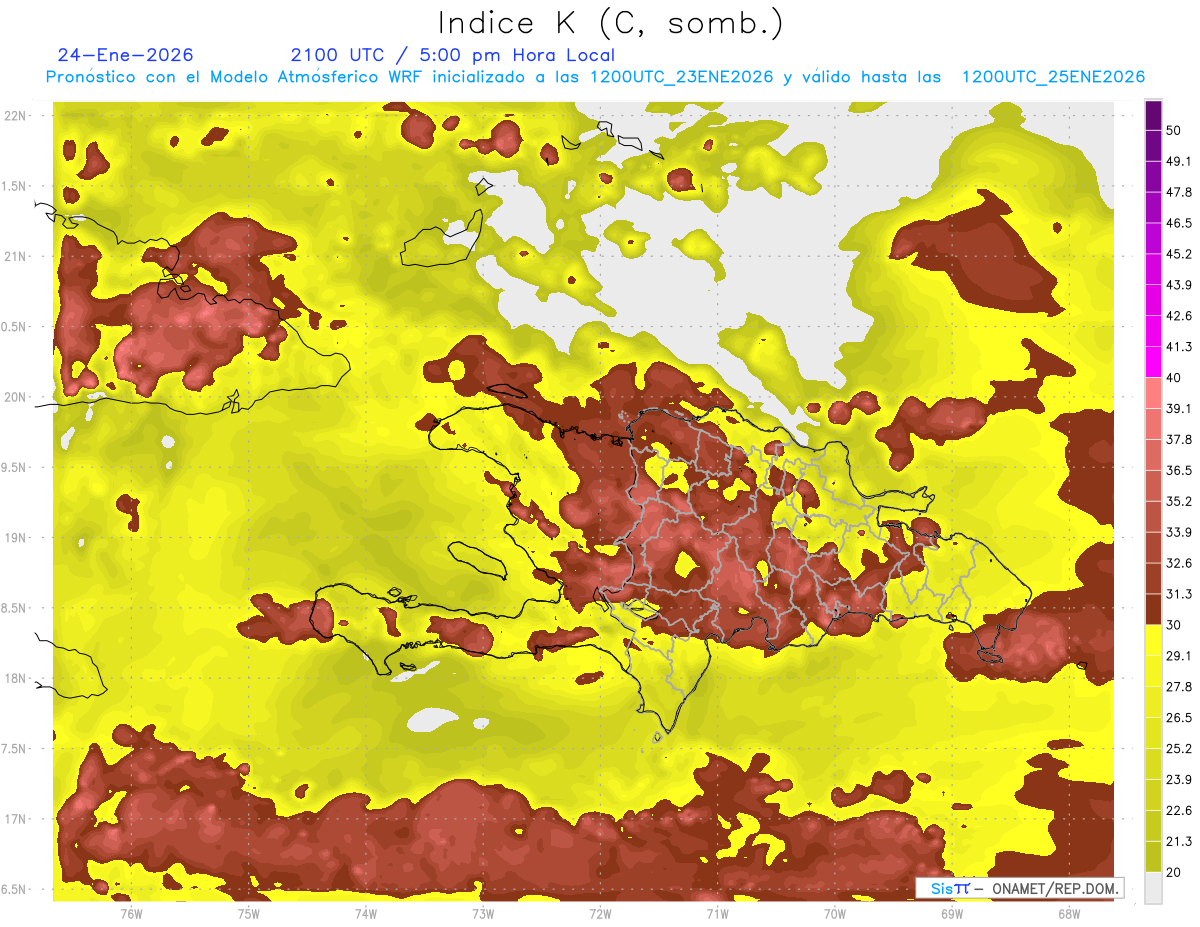Screen dimensions: 1200x927
Task: Click longitude label '73W'
Action: tap(483, 914)
